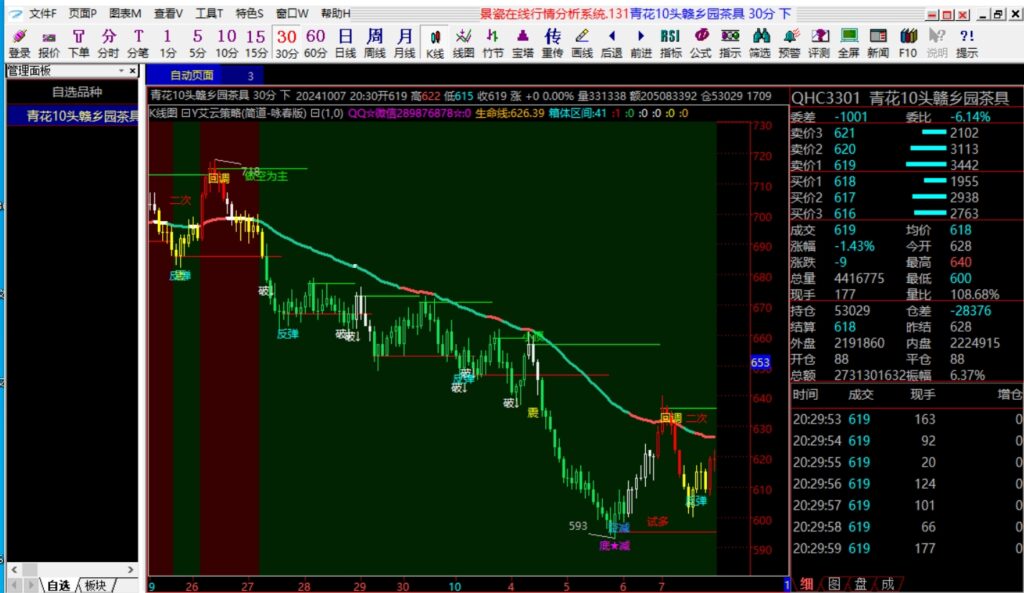This screenshot has width=1024, height=593.
Task: Select the 画线 drawing line tool
Action: point(582,43)
